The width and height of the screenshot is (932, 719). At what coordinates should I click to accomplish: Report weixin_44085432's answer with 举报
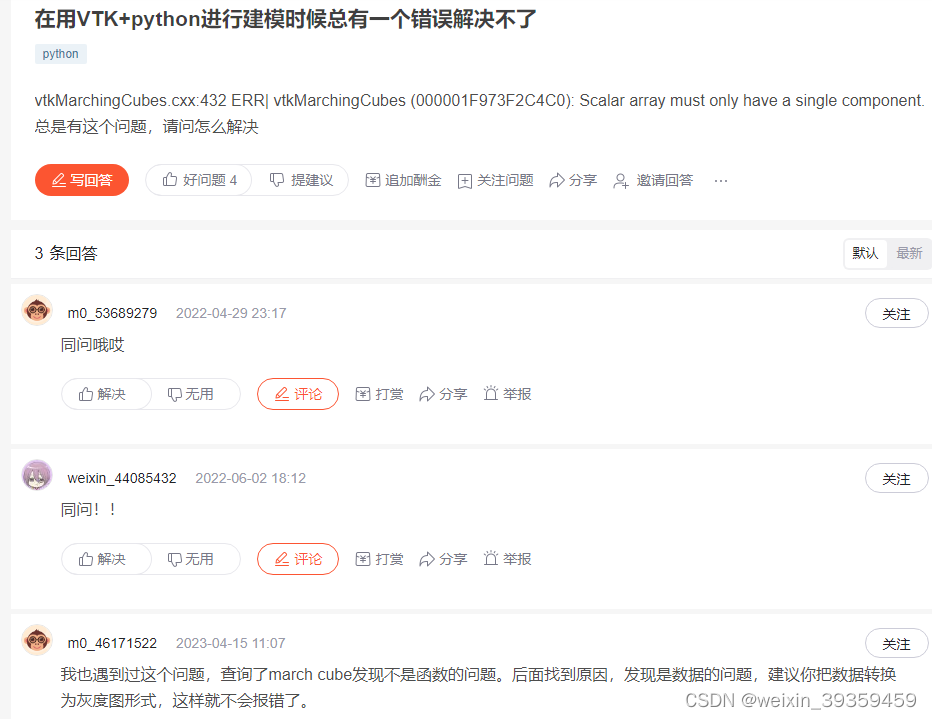pos(507,559)
